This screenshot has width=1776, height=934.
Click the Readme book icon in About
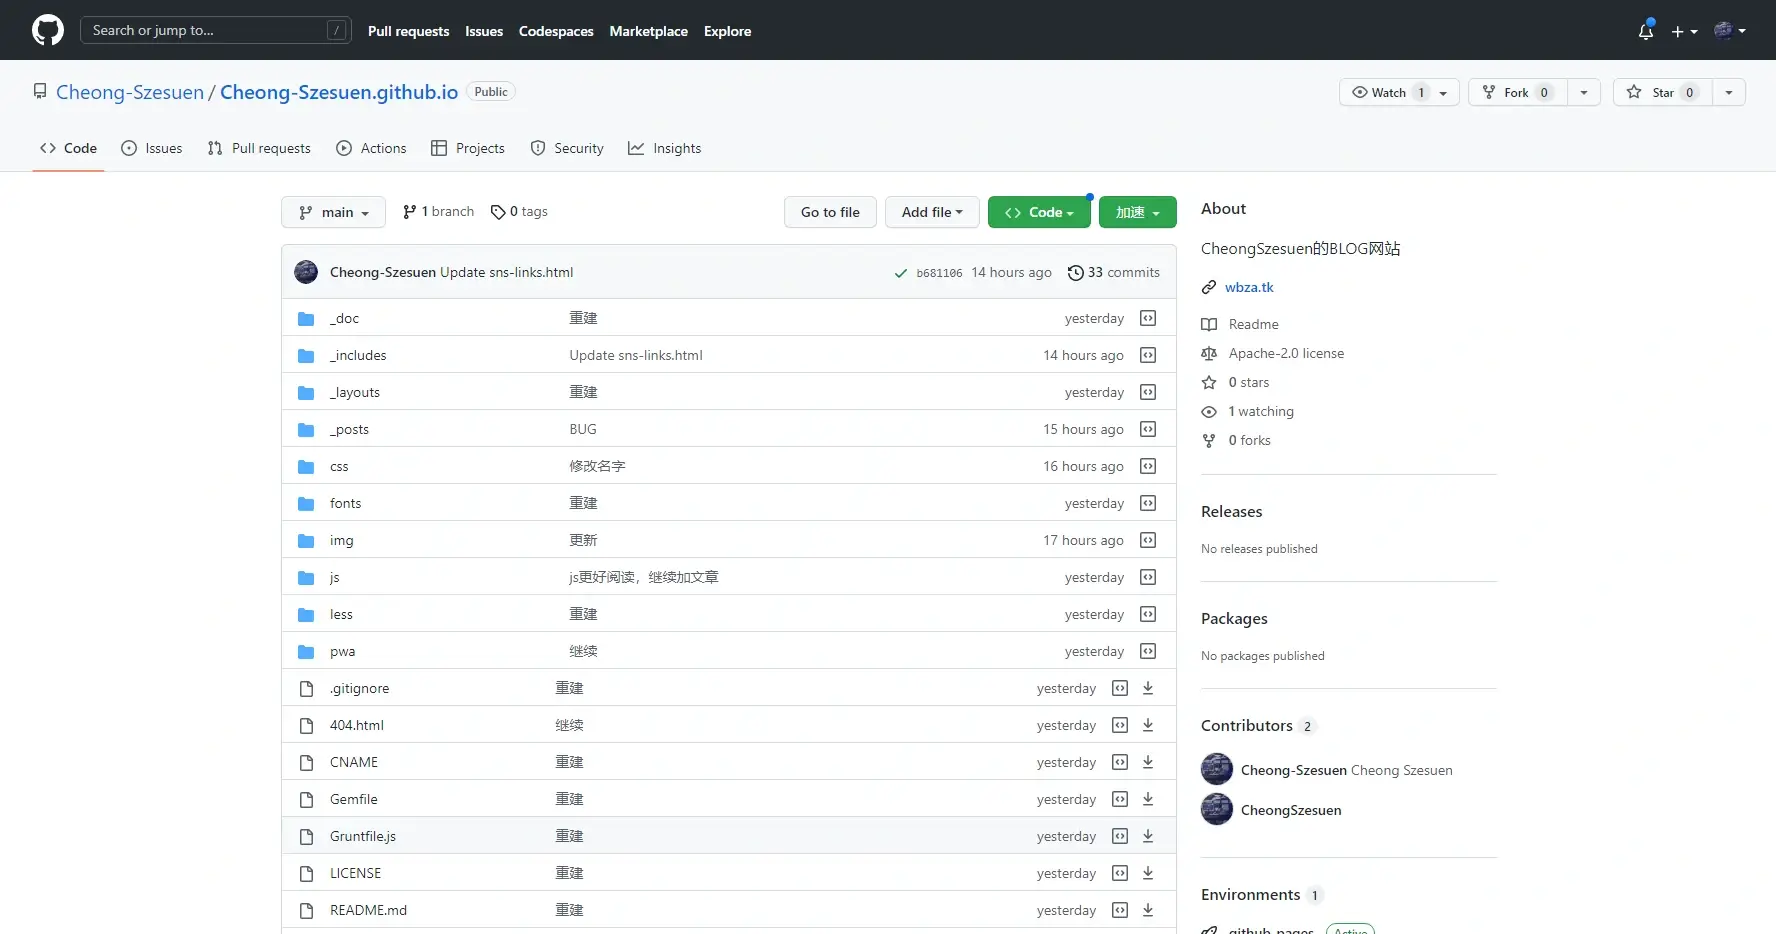tap(1209, 324)
